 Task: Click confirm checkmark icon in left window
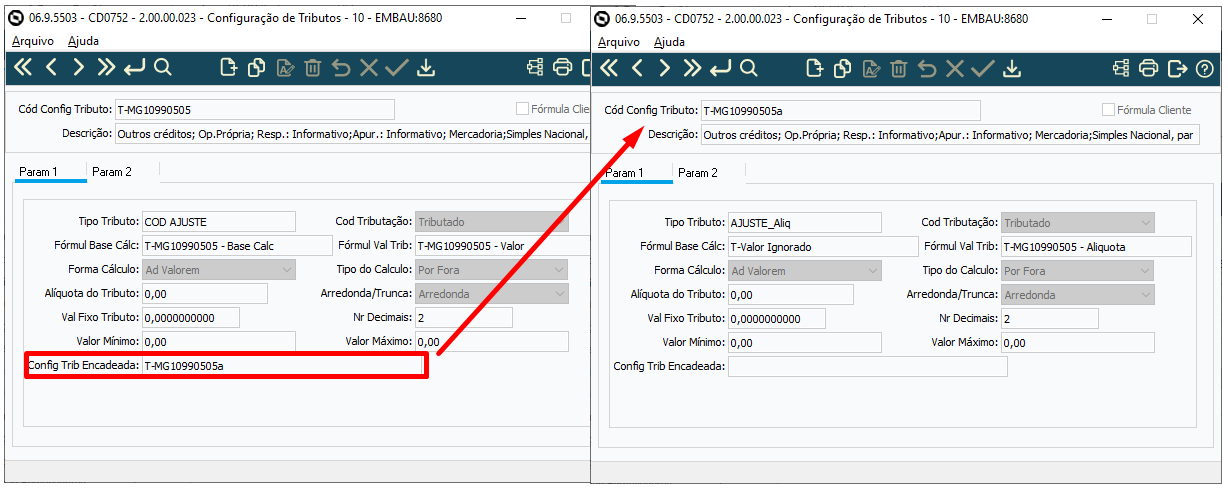click(x=397, y=68)
